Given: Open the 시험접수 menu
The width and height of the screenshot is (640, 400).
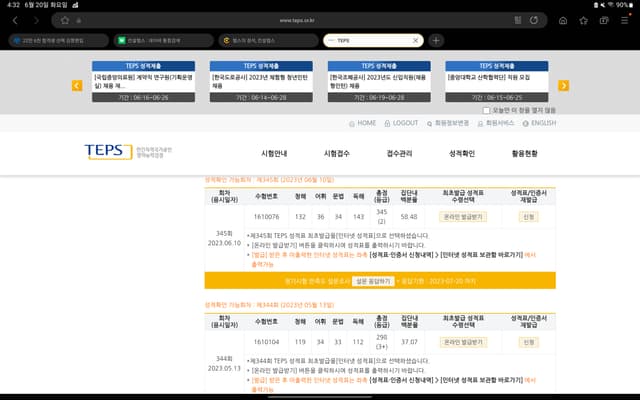Looking at the screenshot, I should click(x=337, y=153).
